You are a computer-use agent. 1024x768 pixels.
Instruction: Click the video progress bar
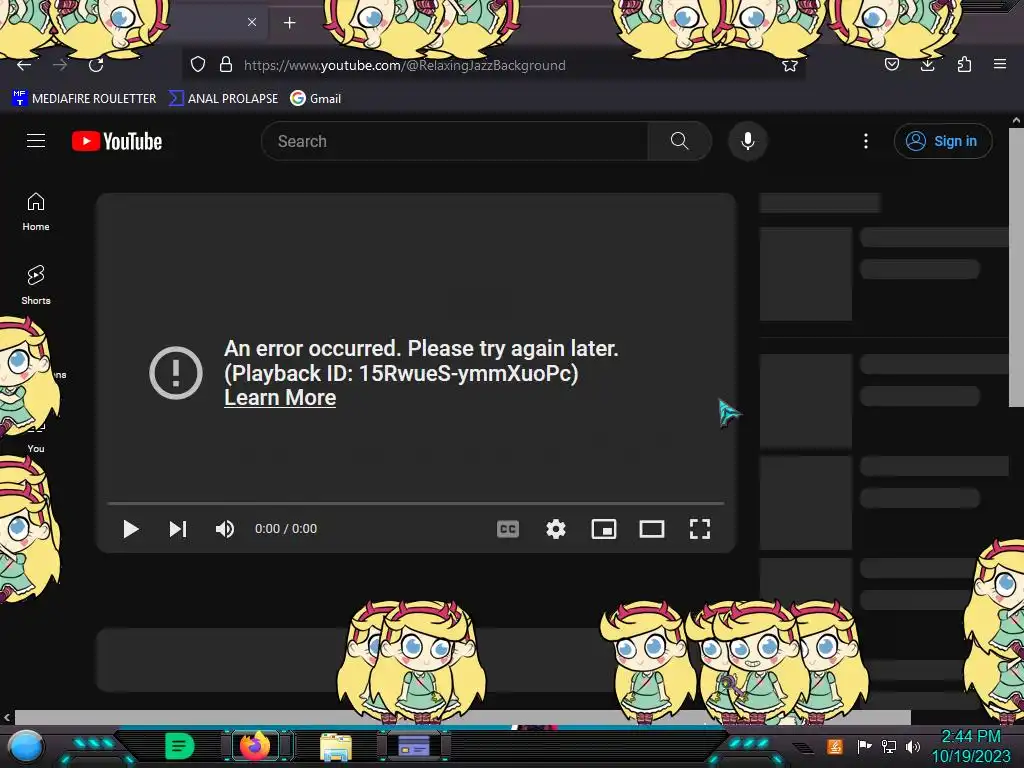(x=416, y=504)
